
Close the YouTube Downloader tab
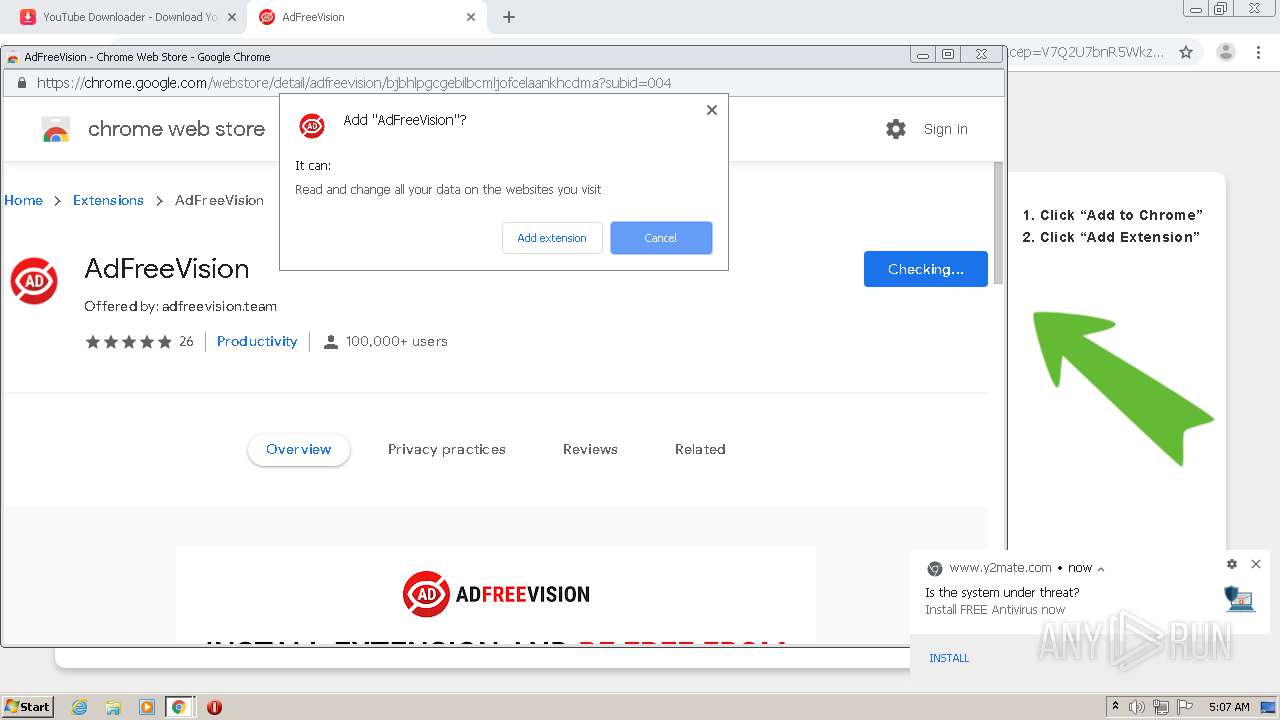tap(232, 17)
